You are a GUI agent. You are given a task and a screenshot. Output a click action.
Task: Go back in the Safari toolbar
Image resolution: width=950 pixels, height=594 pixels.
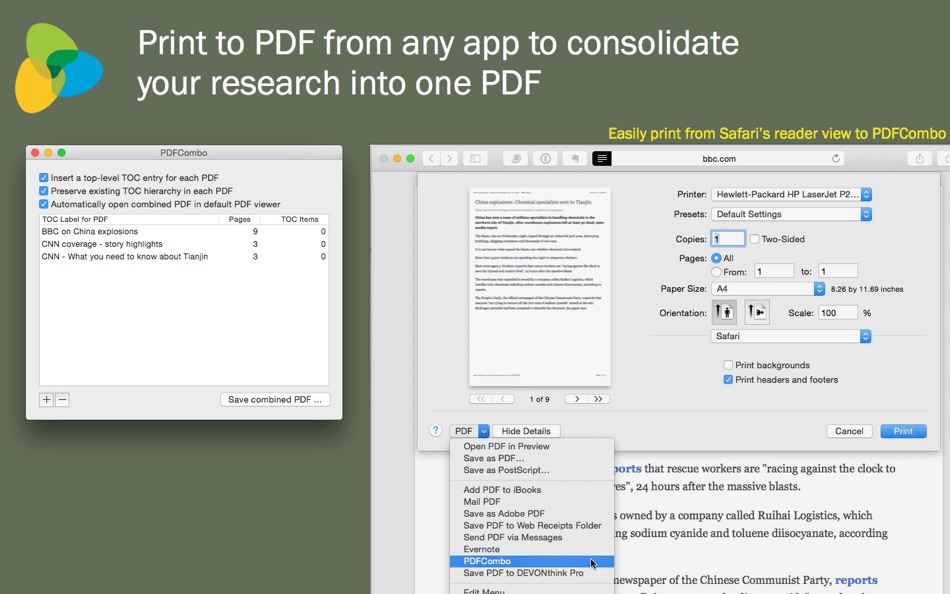tap(431, 159)
